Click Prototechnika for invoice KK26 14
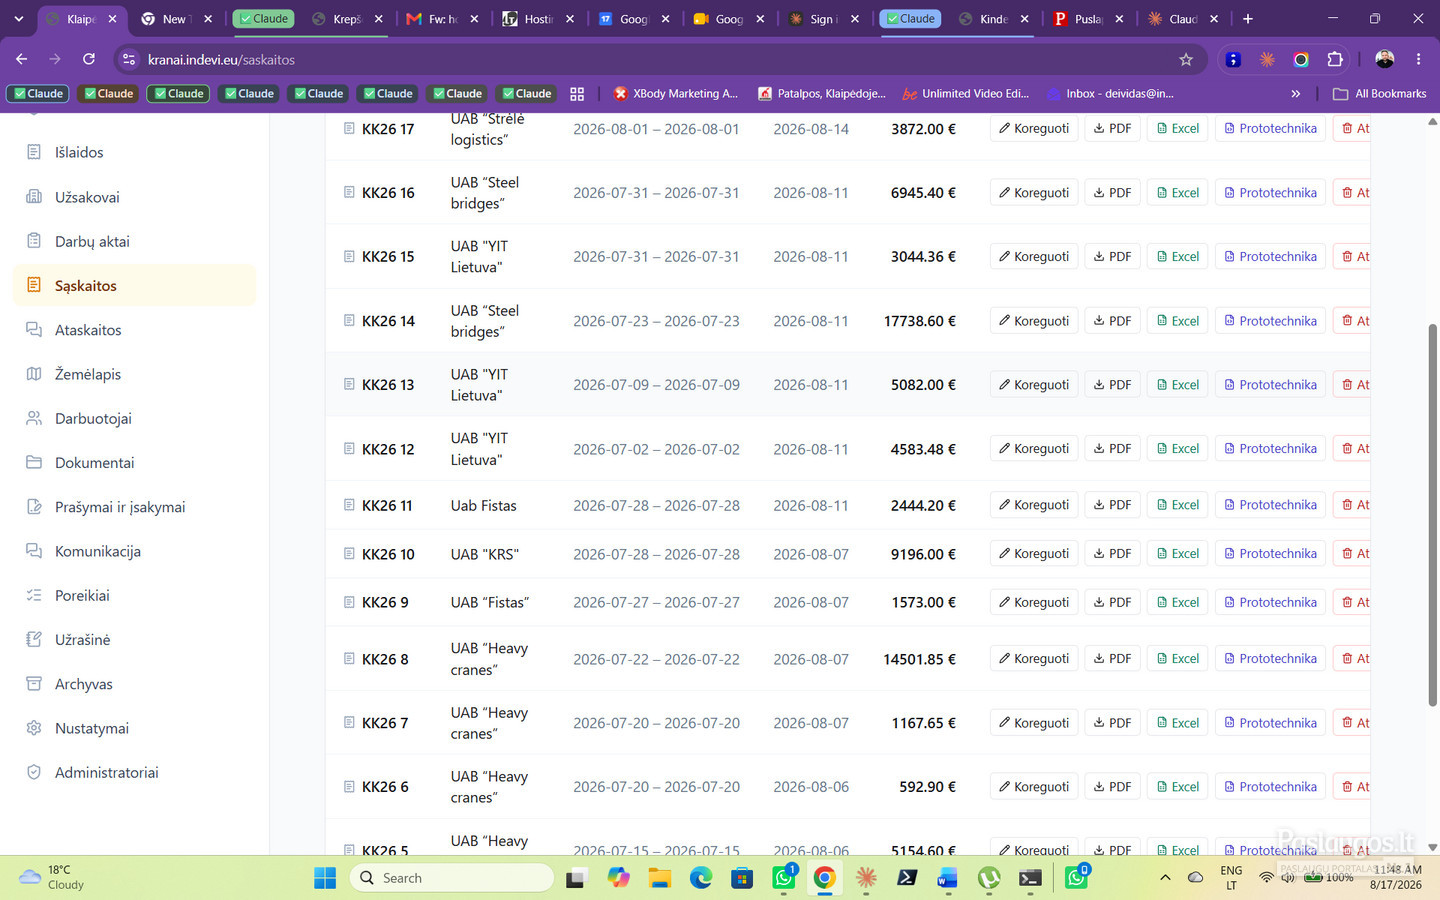Viewport: 1440px width, 900px height. pyautogui.click(x=1270, y=321)
